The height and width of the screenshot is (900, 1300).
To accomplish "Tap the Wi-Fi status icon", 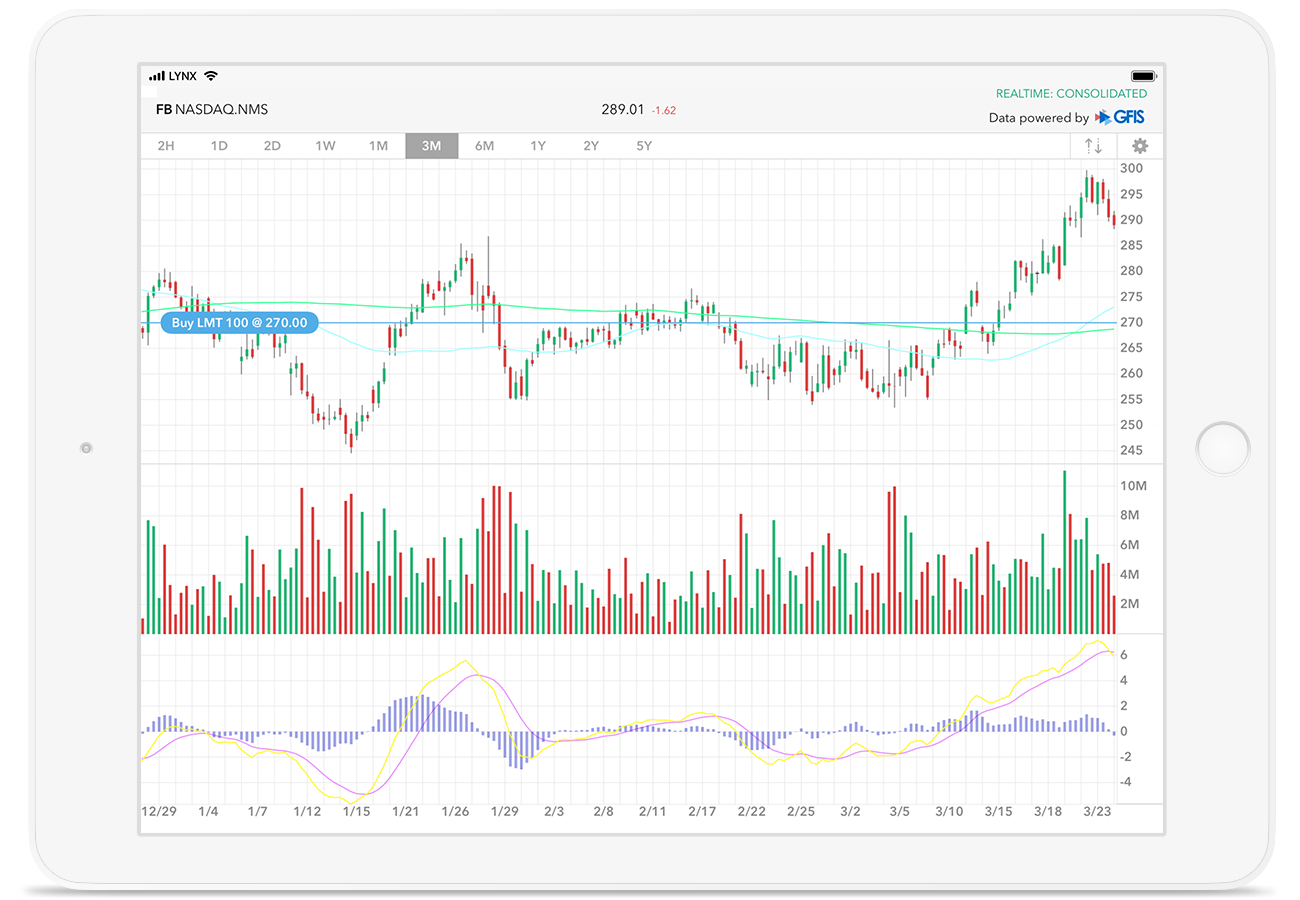I will pyautogui.click(x=210, y=76).
